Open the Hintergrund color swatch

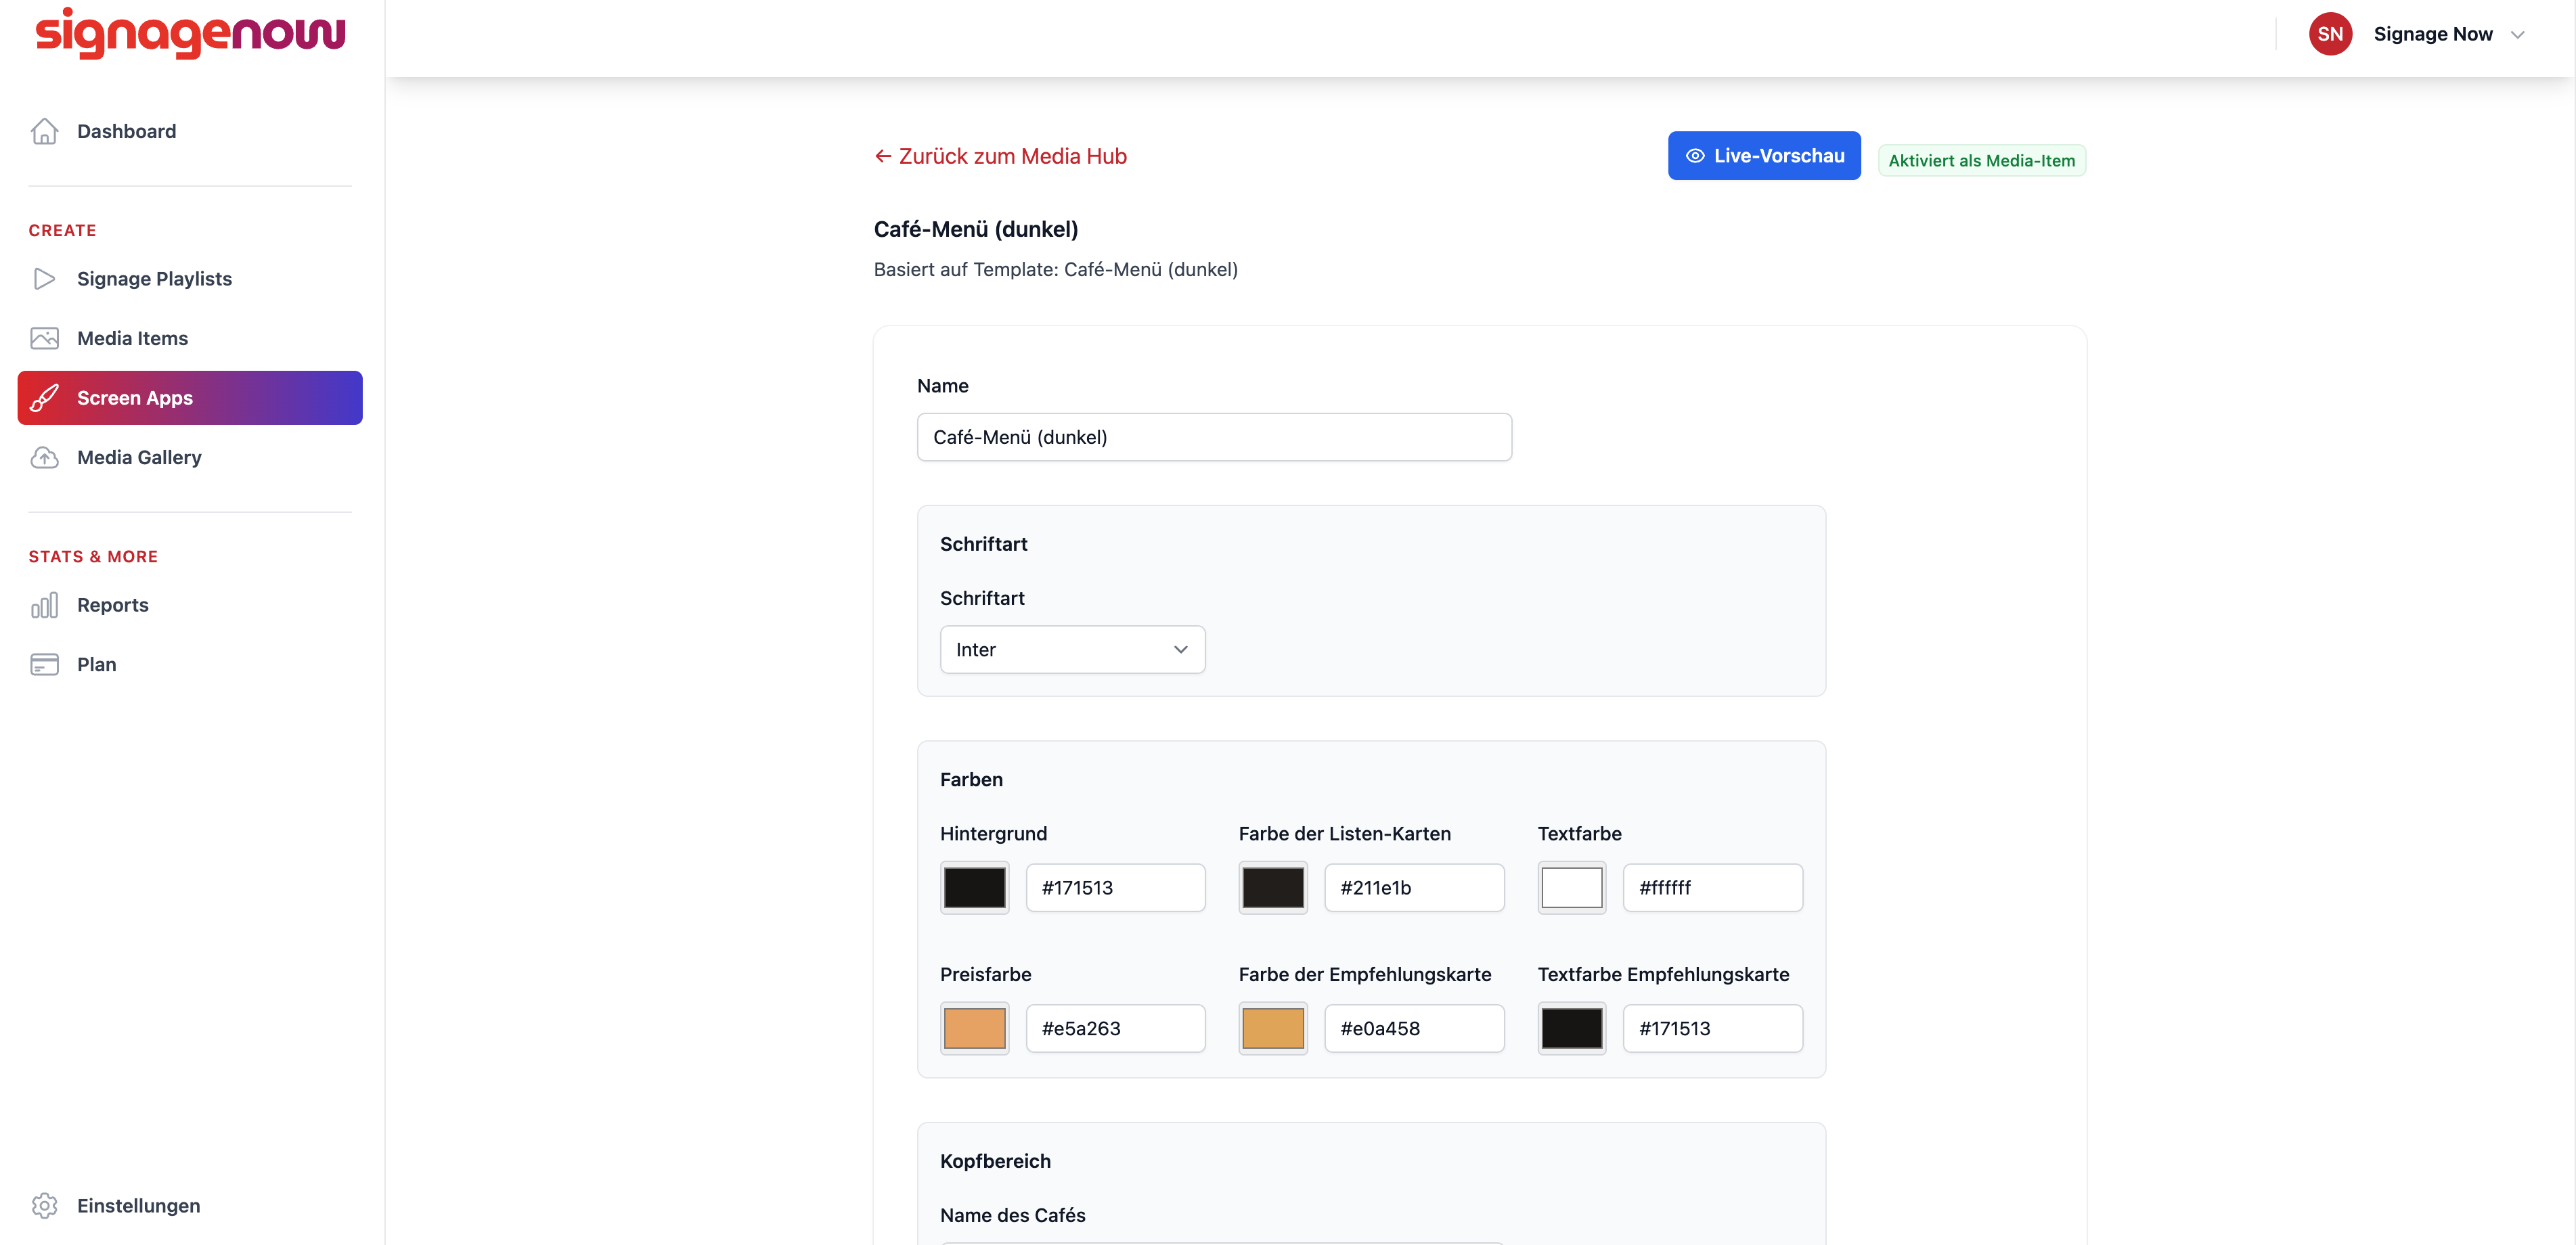974,888
